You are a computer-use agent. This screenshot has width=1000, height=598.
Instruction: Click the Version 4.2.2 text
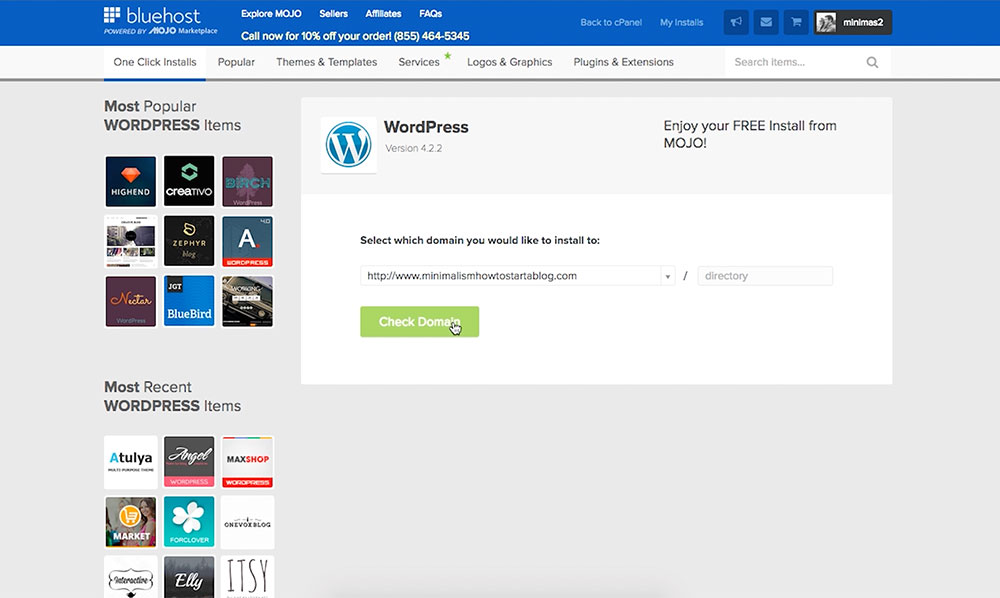tap(413, 148)
